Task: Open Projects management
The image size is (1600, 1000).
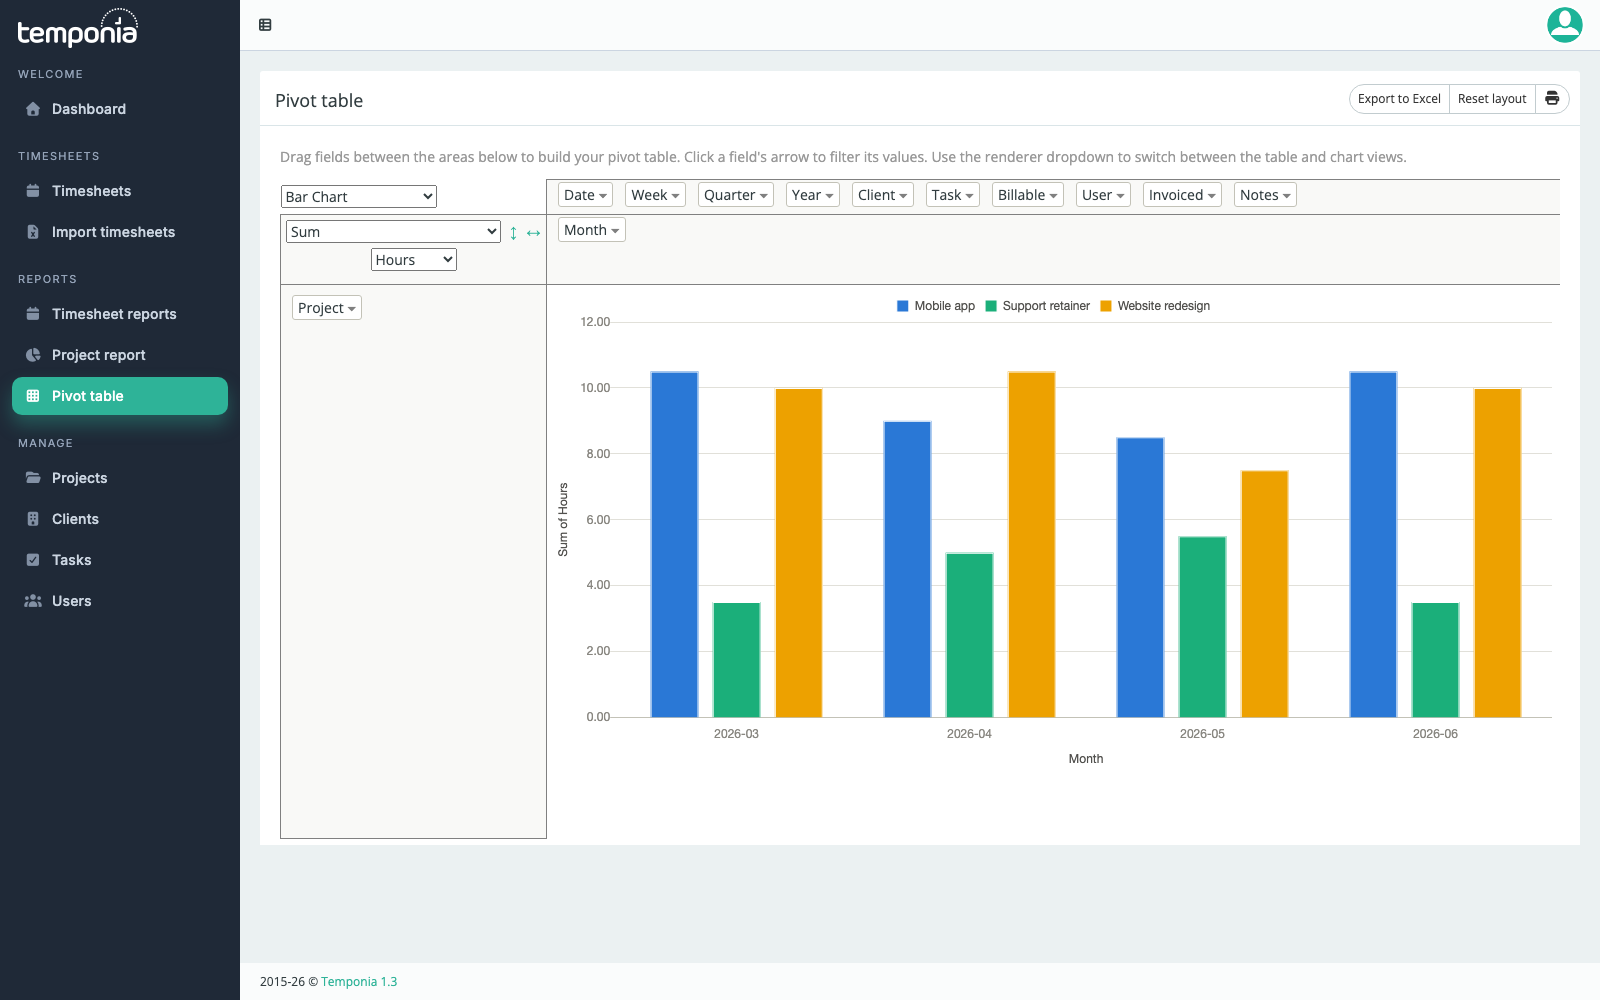Action: tap(120, 478)
